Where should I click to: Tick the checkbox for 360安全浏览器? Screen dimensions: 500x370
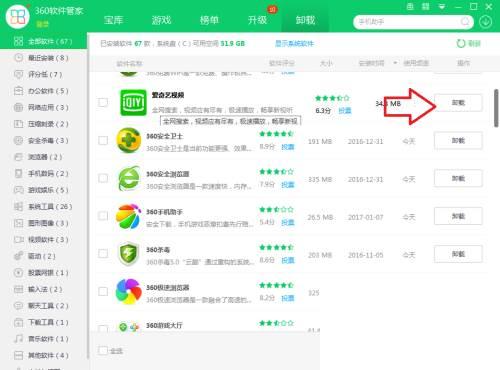(x=103, y=178)
